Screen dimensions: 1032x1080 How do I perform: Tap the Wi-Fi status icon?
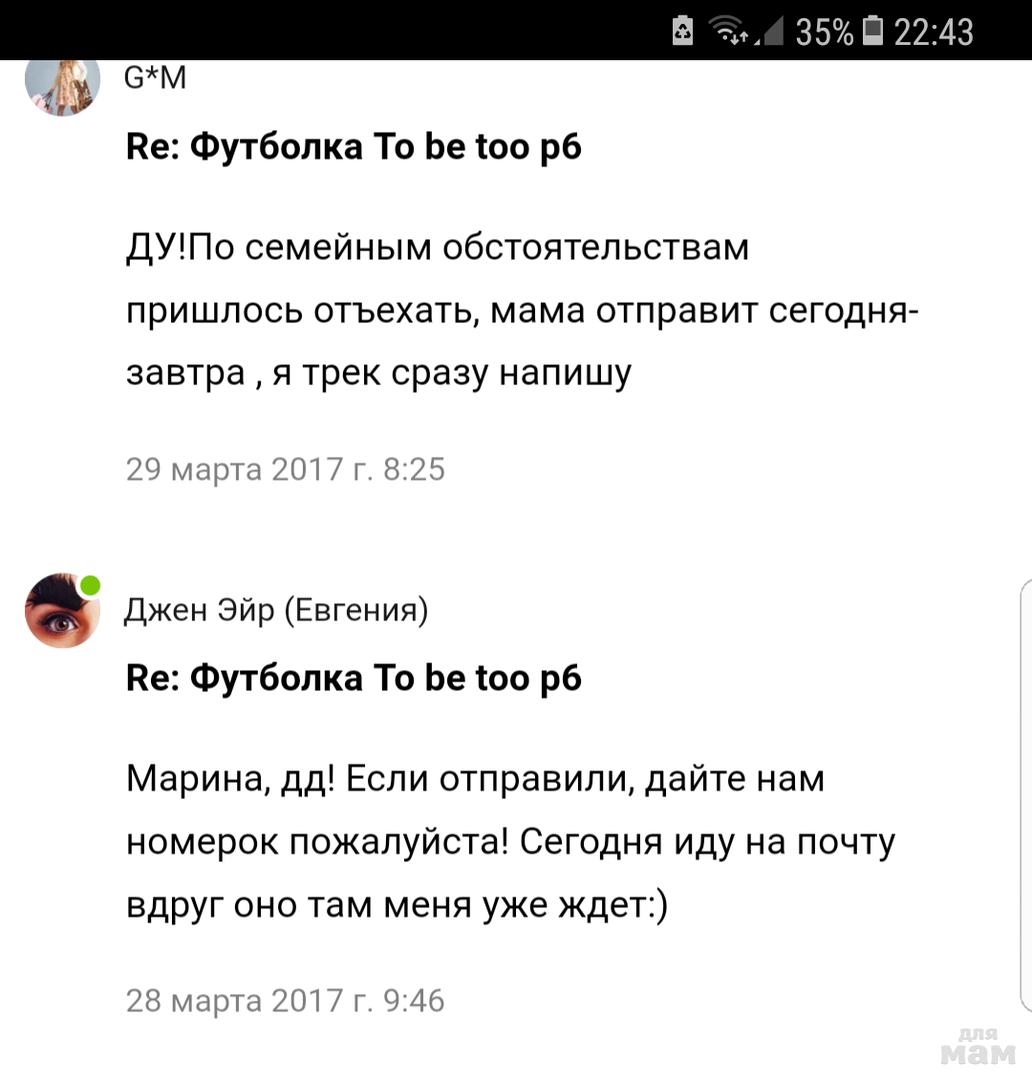click(730, 31)
